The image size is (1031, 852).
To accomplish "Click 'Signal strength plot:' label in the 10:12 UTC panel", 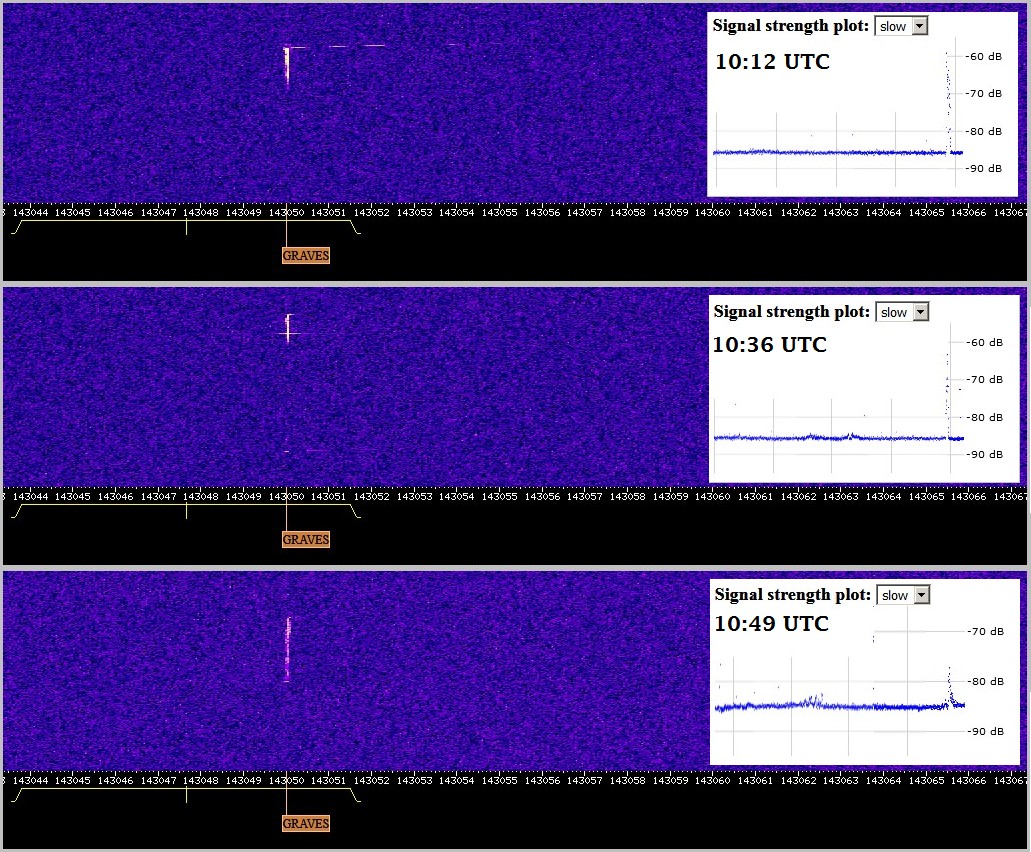I will pos(790,26).
